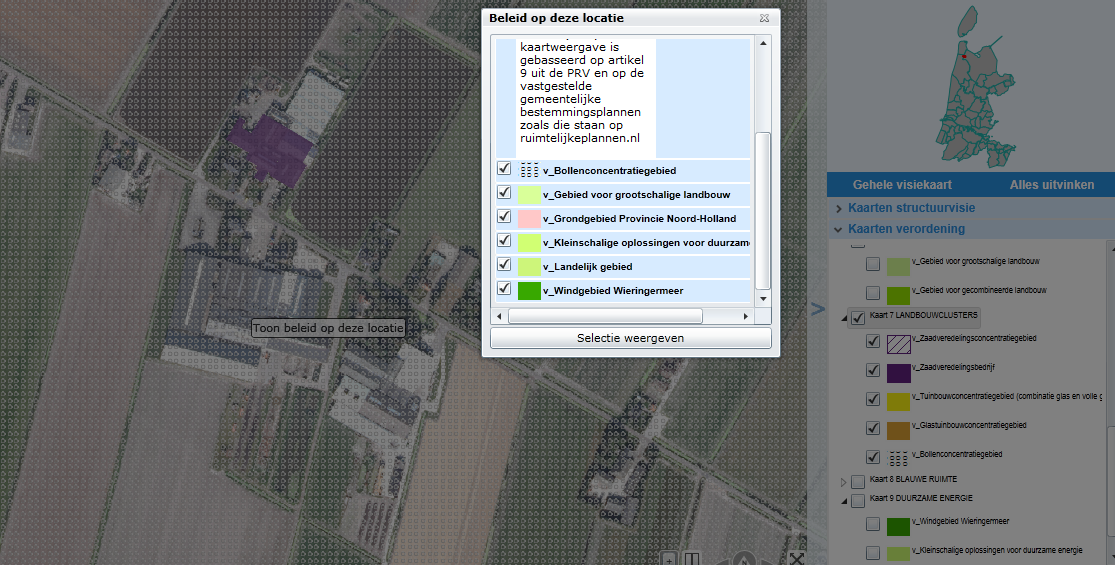The image size is (1115, 565).
Task: Click the hatched Zaadveredelingsconcentratiegebied legend icon
Action: click(898, 342)
